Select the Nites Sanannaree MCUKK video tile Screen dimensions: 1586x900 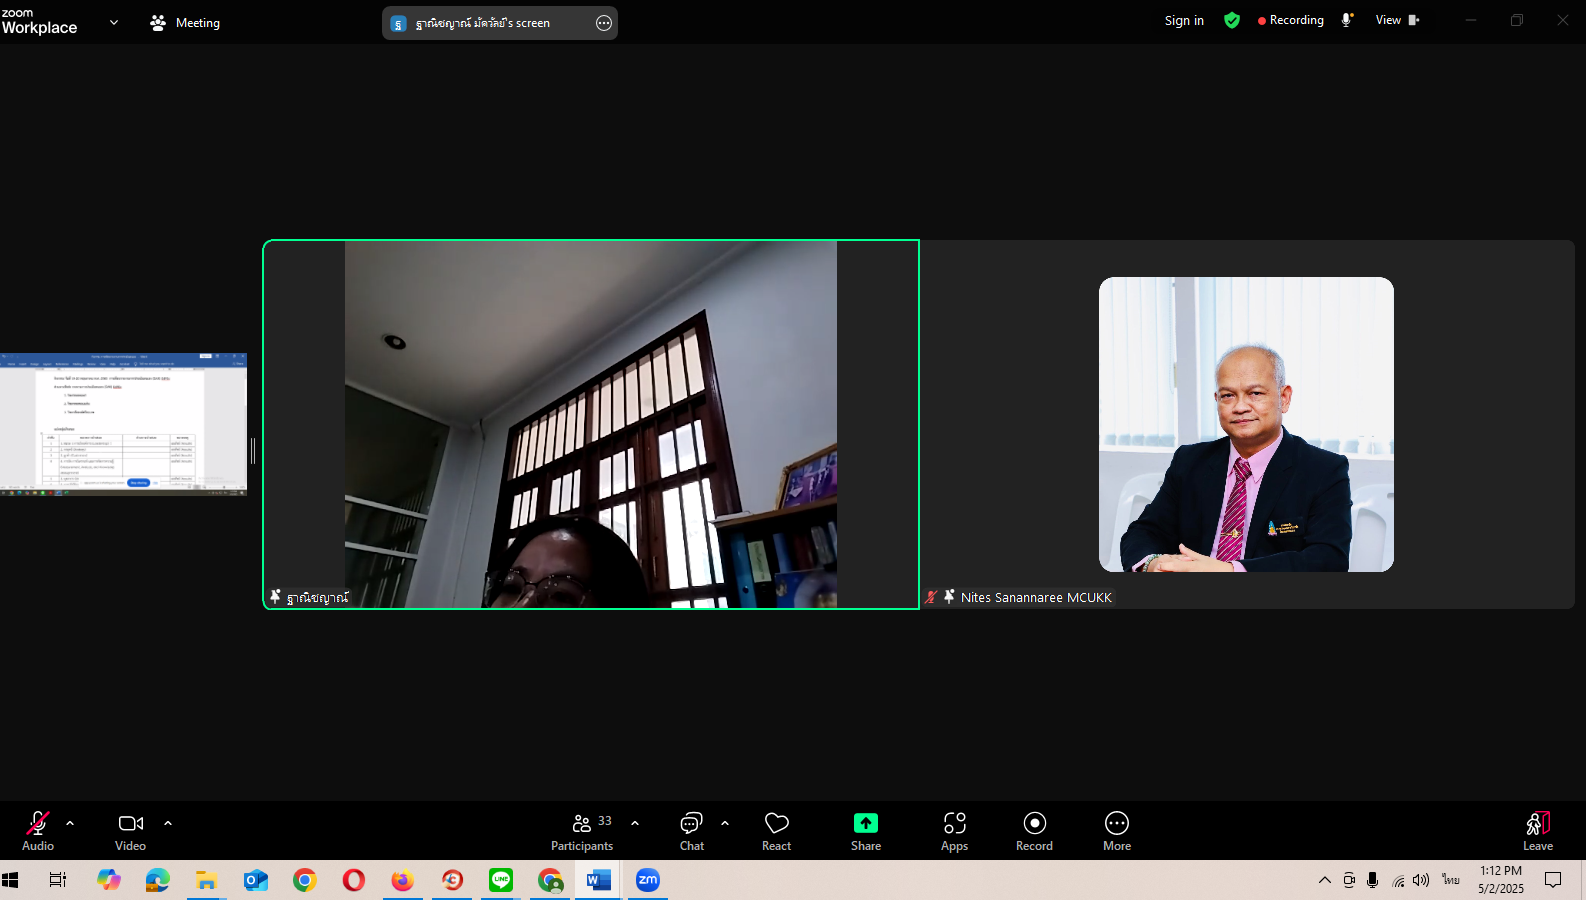tap(1248, 424)
